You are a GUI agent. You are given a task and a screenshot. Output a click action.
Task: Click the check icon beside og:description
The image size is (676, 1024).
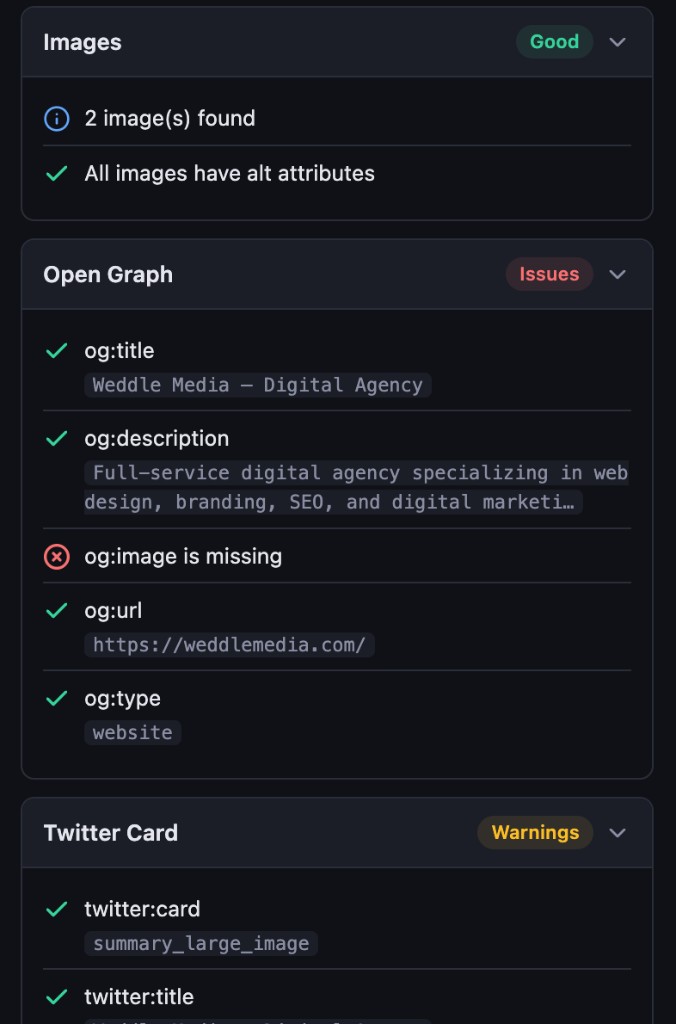click(58, 438)
